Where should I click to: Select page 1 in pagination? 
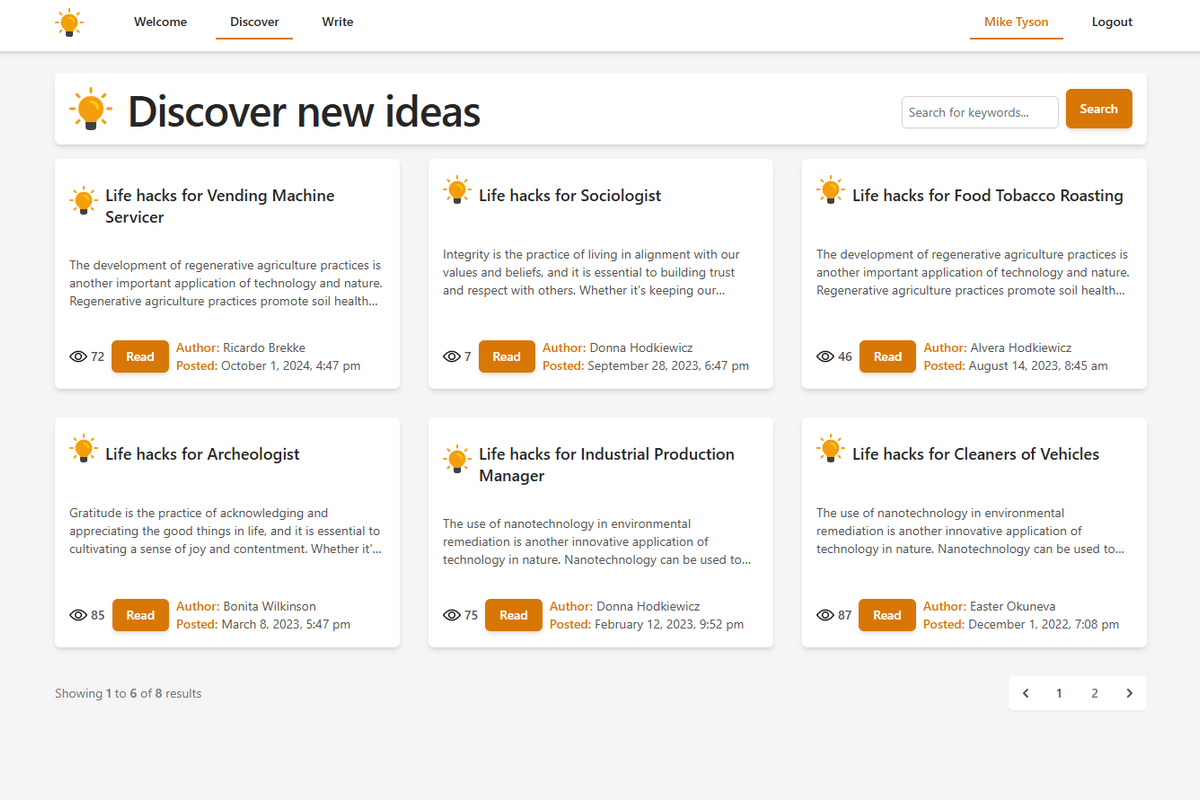coord(1059,693)
